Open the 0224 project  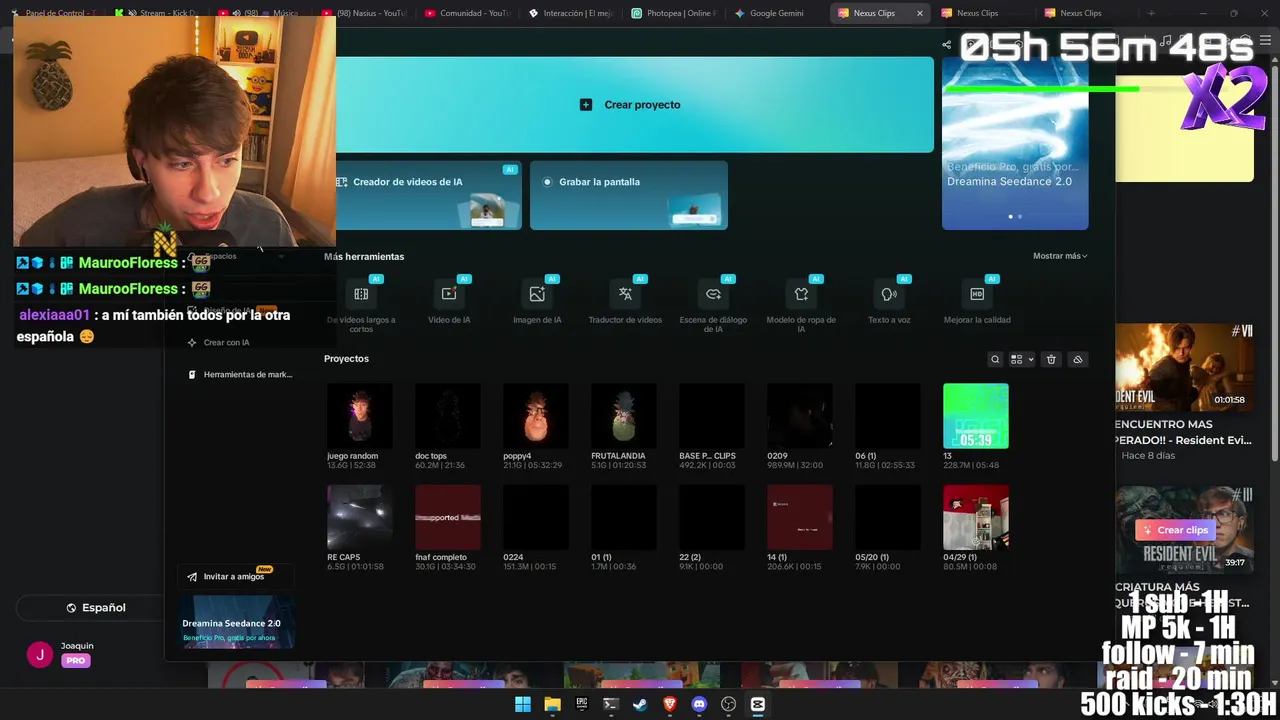pos(536,517)
